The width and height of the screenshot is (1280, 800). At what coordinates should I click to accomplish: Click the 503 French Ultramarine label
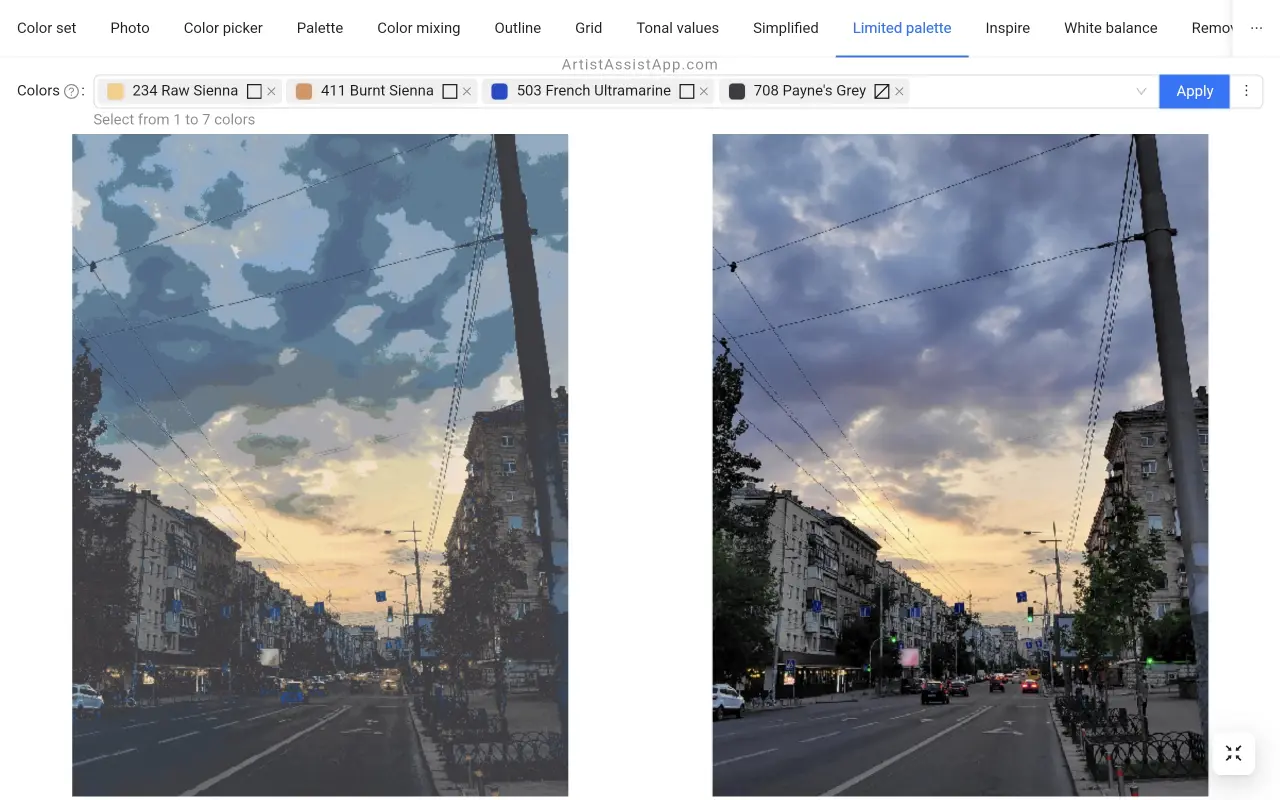[594, 91]
